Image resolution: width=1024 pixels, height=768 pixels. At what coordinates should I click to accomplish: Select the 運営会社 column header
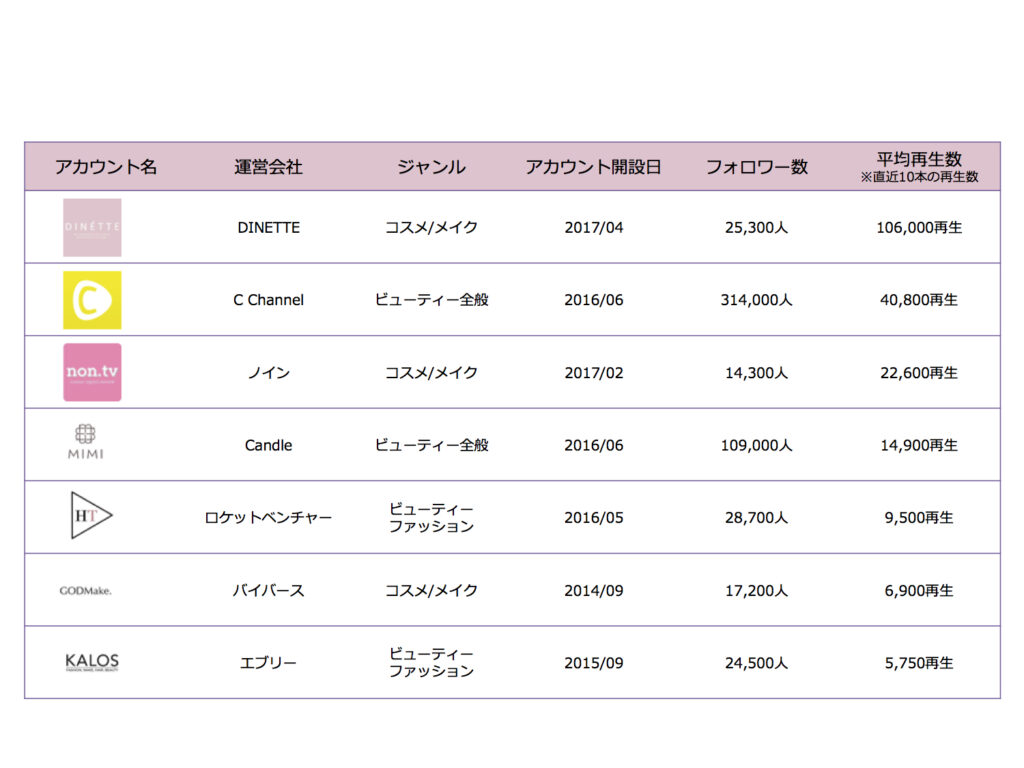pos(268,167)
